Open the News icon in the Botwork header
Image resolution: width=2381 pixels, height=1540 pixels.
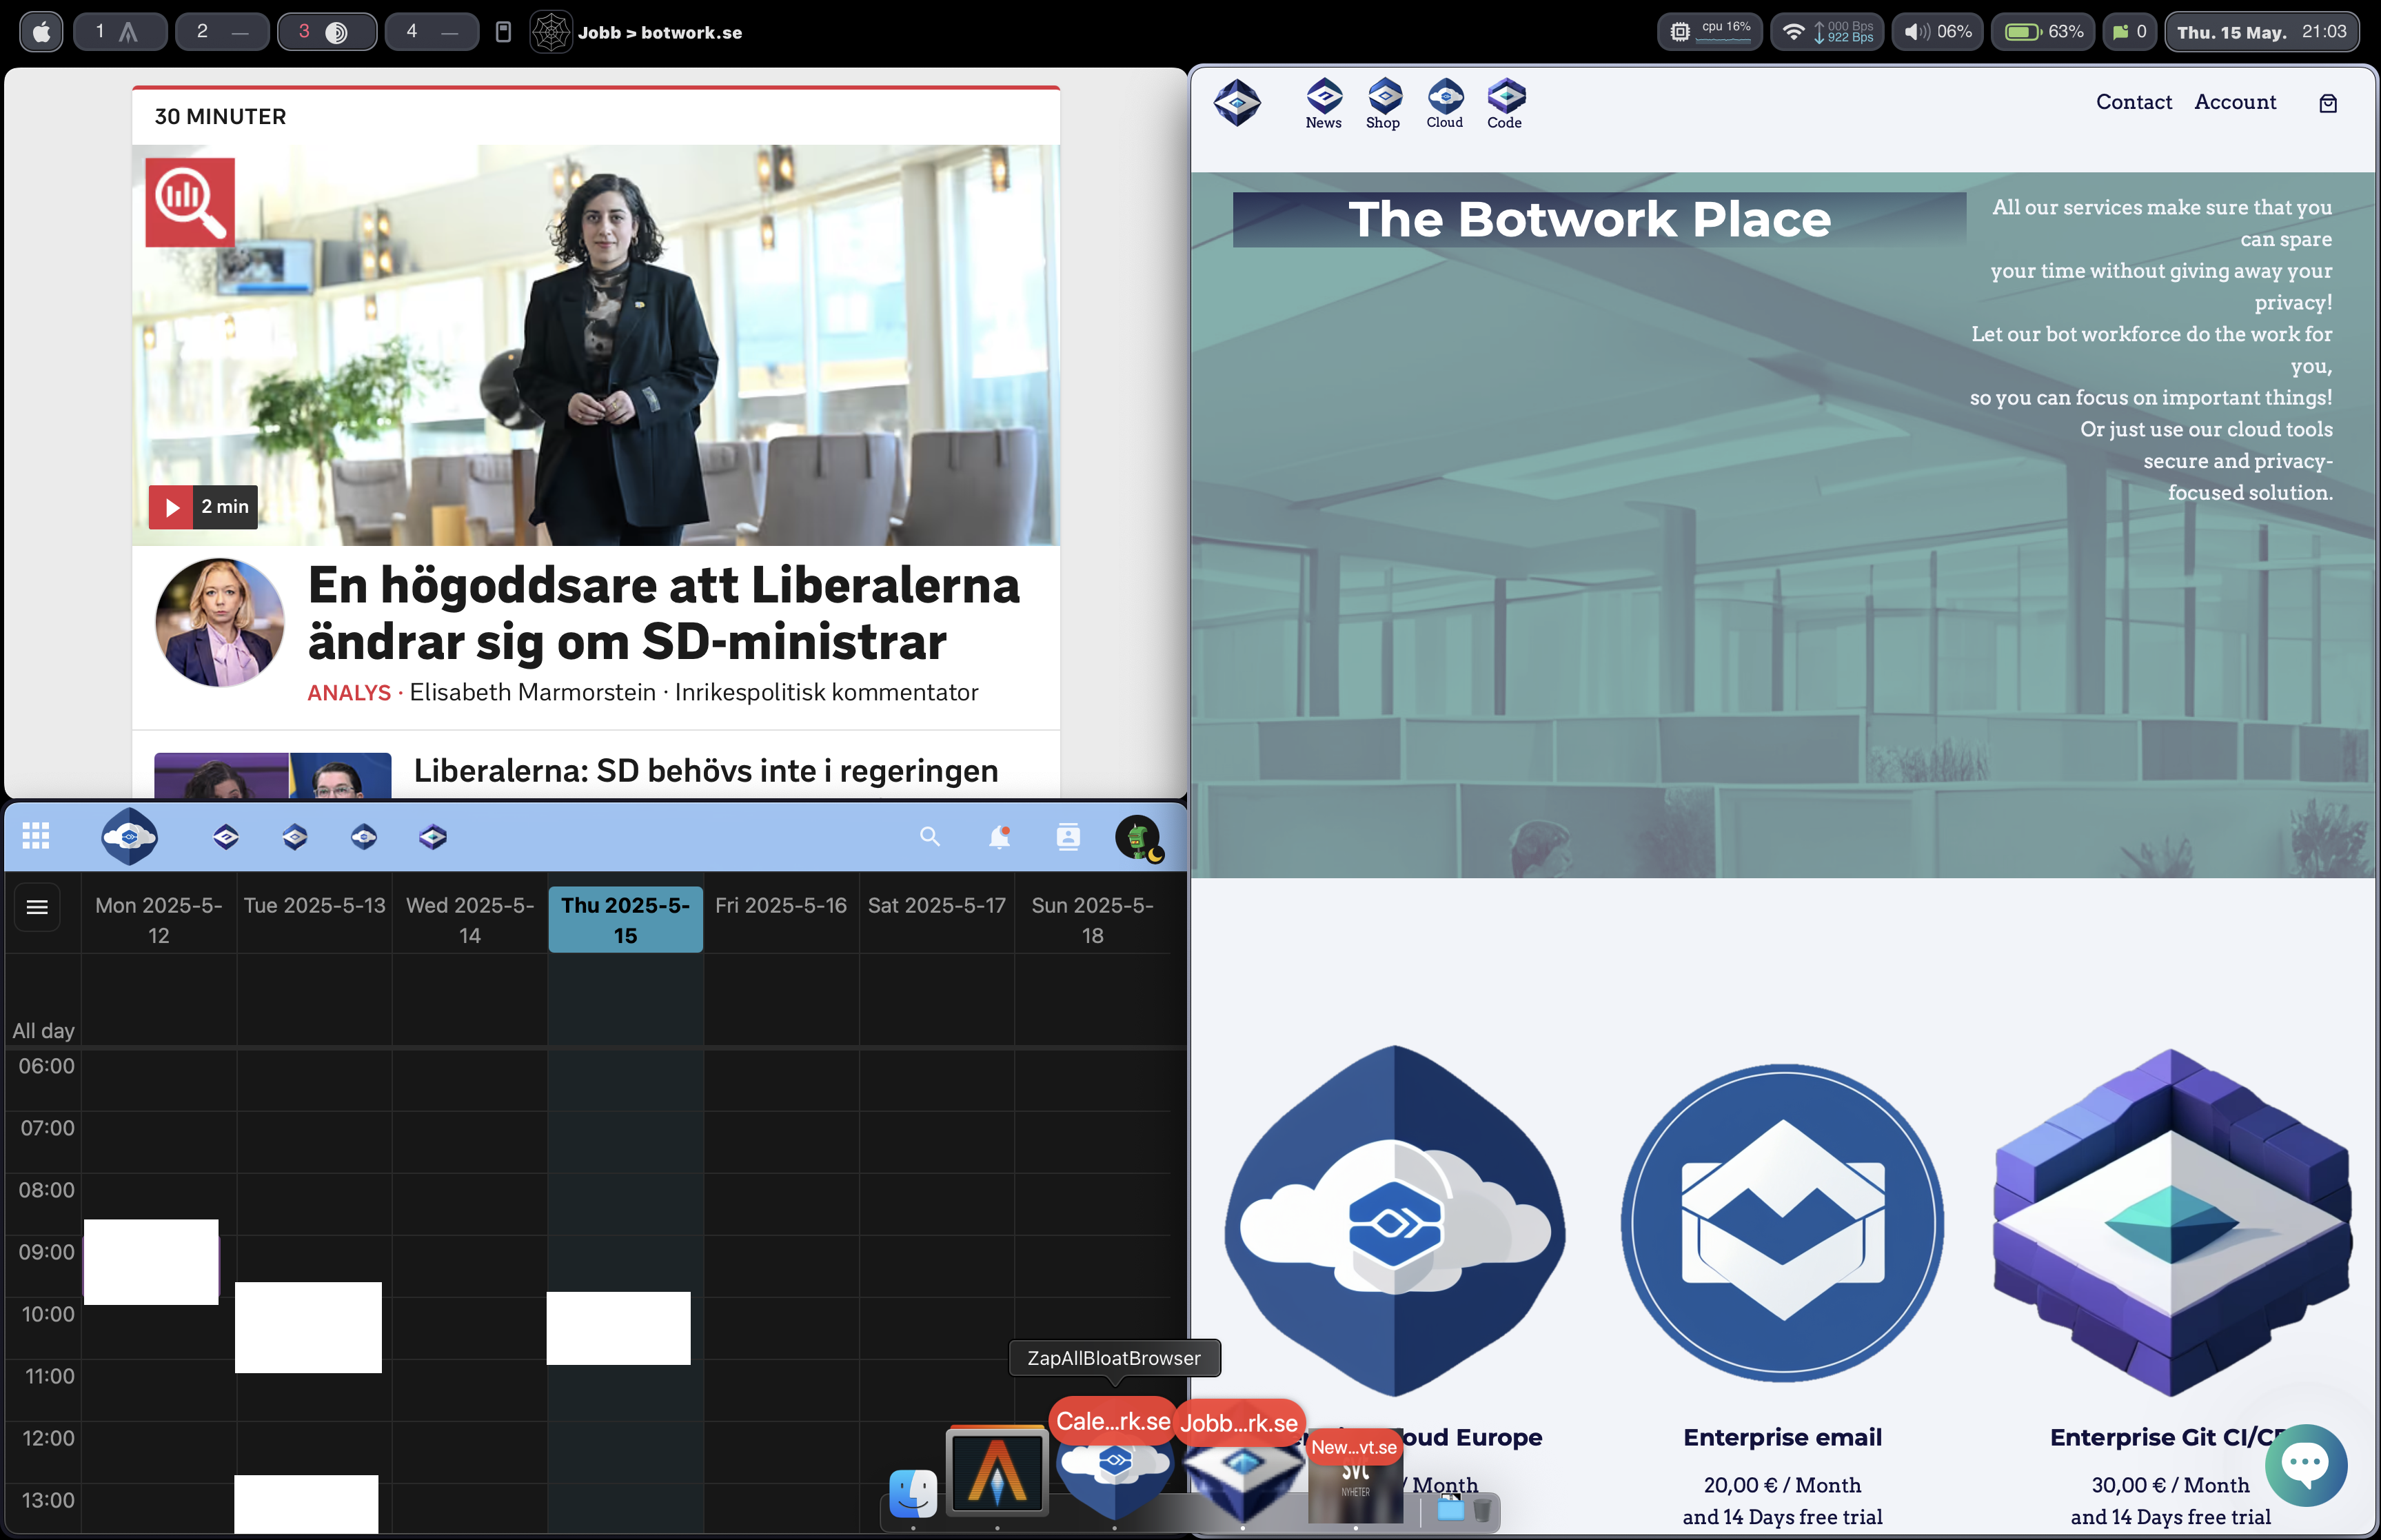[x=1324, y=103]
